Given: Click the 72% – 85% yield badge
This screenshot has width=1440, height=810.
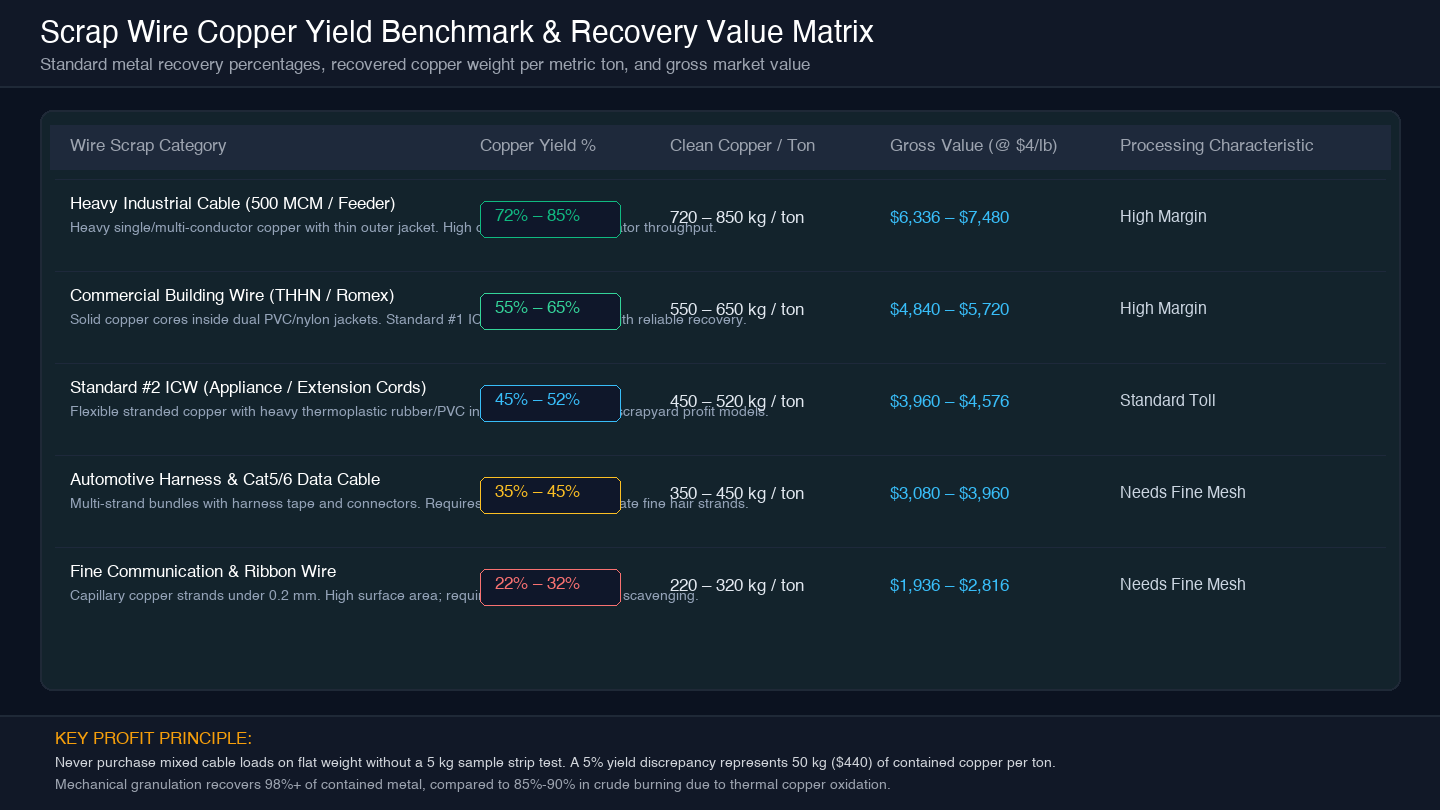Looking at the screenshot, I should point(550,220).
